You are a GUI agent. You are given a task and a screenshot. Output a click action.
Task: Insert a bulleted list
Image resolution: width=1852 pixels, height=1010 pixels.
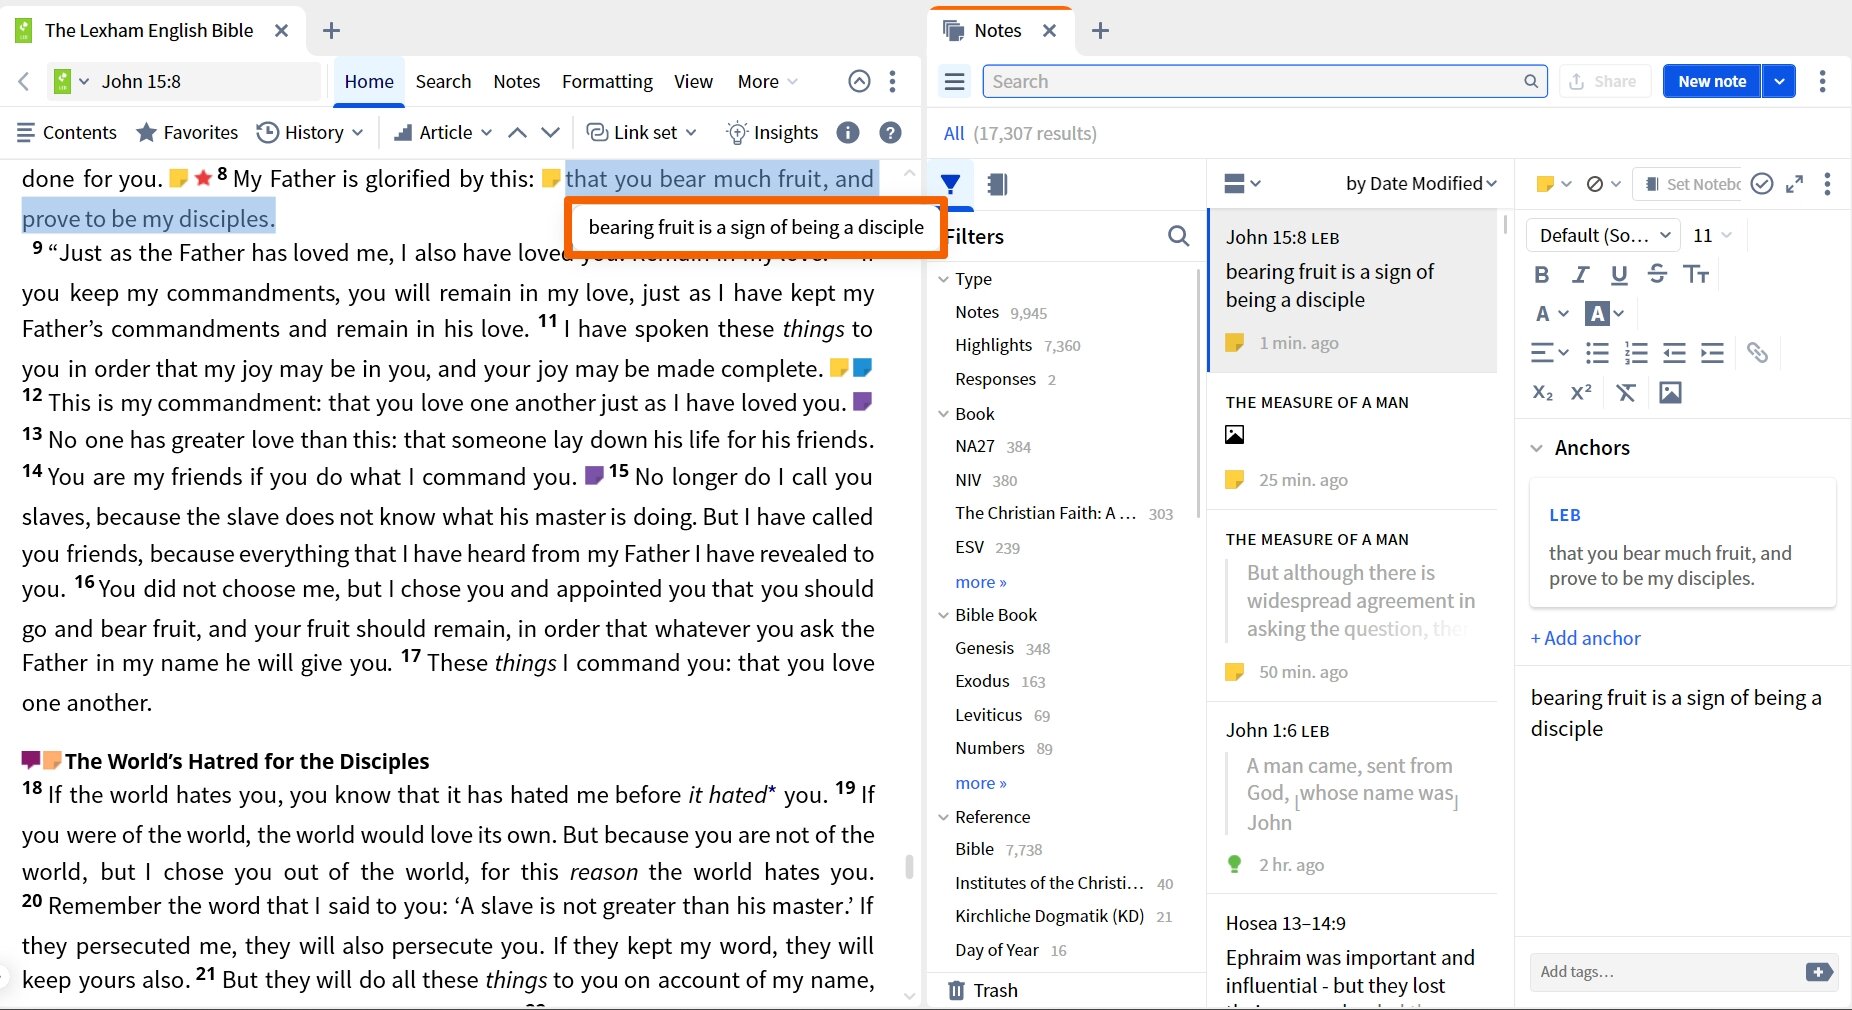tap(1597, 352)
